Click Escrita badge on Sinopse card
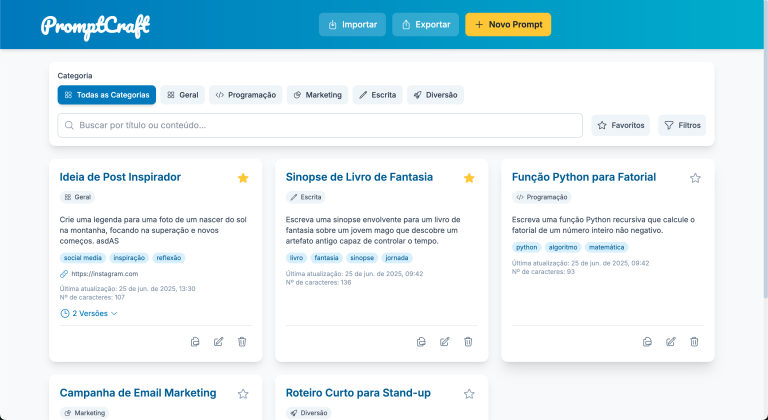768x420 pixels. 306,197
